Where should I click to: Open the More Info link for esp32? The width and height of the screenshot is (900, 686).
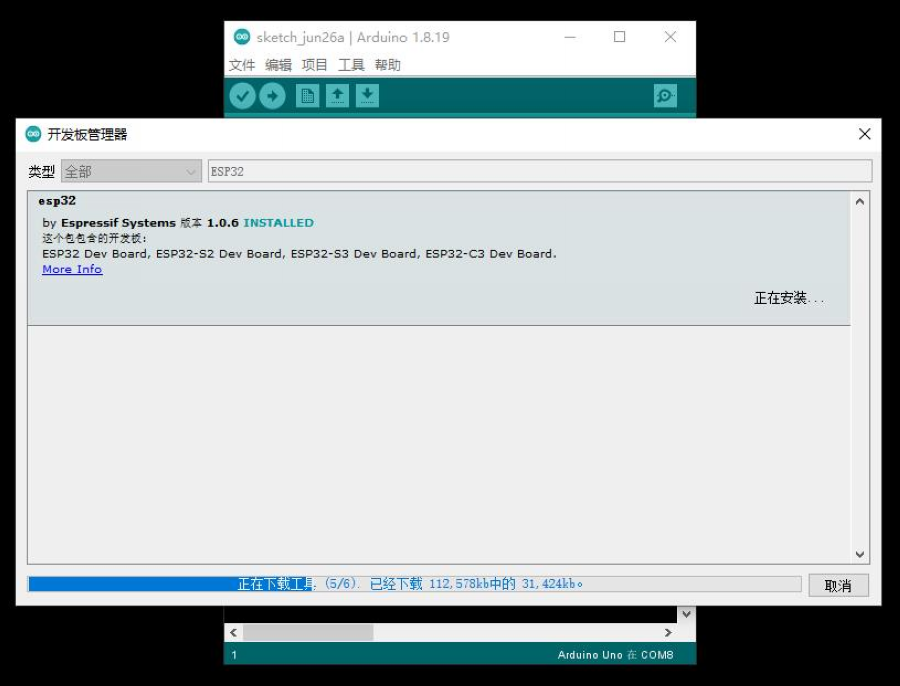[x=72, y=269]
